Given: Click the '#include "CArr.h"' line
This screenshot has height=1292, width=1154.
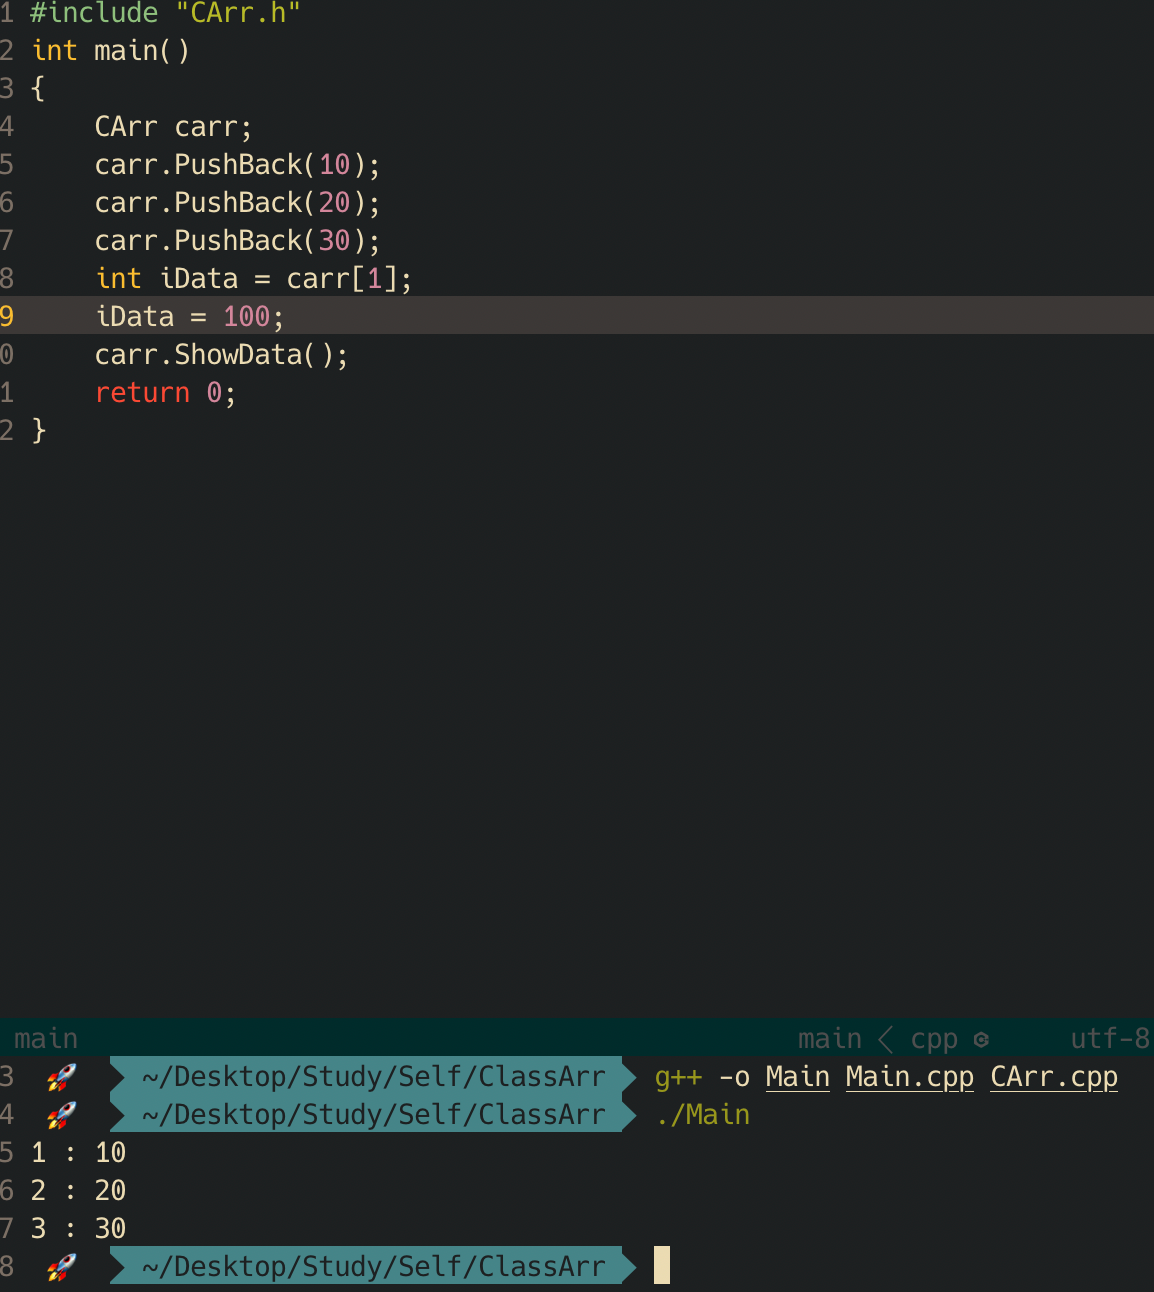Looking at the screenshot, I should [165, 13].
